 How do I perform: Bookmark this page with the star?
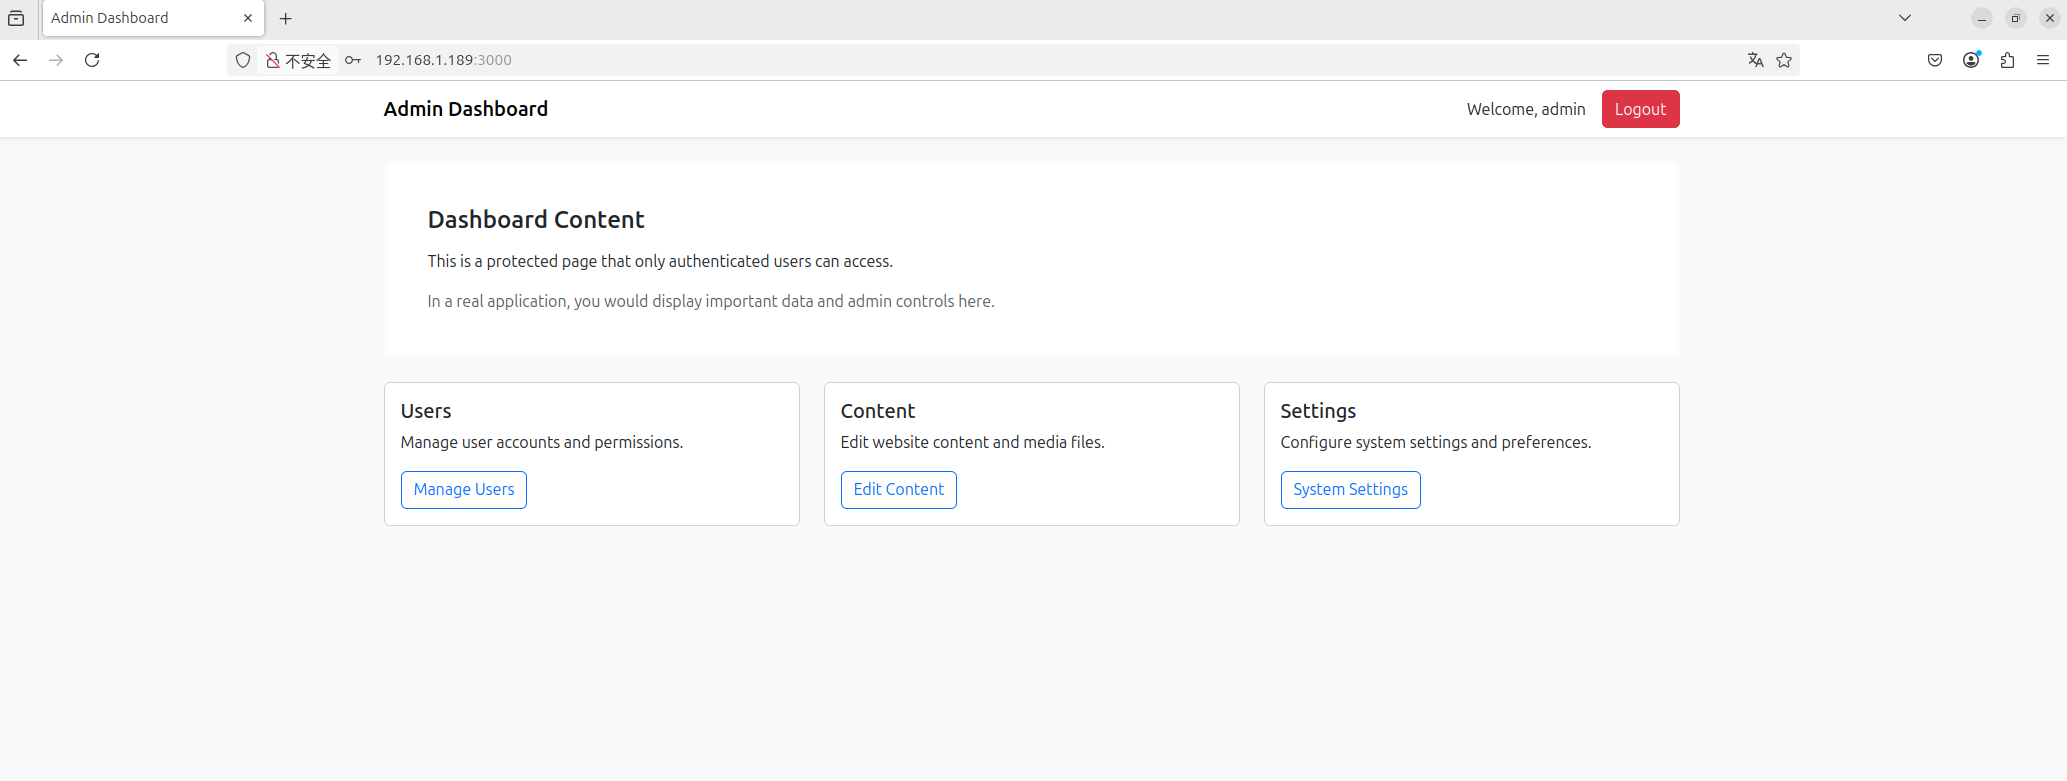[1784, 60]
